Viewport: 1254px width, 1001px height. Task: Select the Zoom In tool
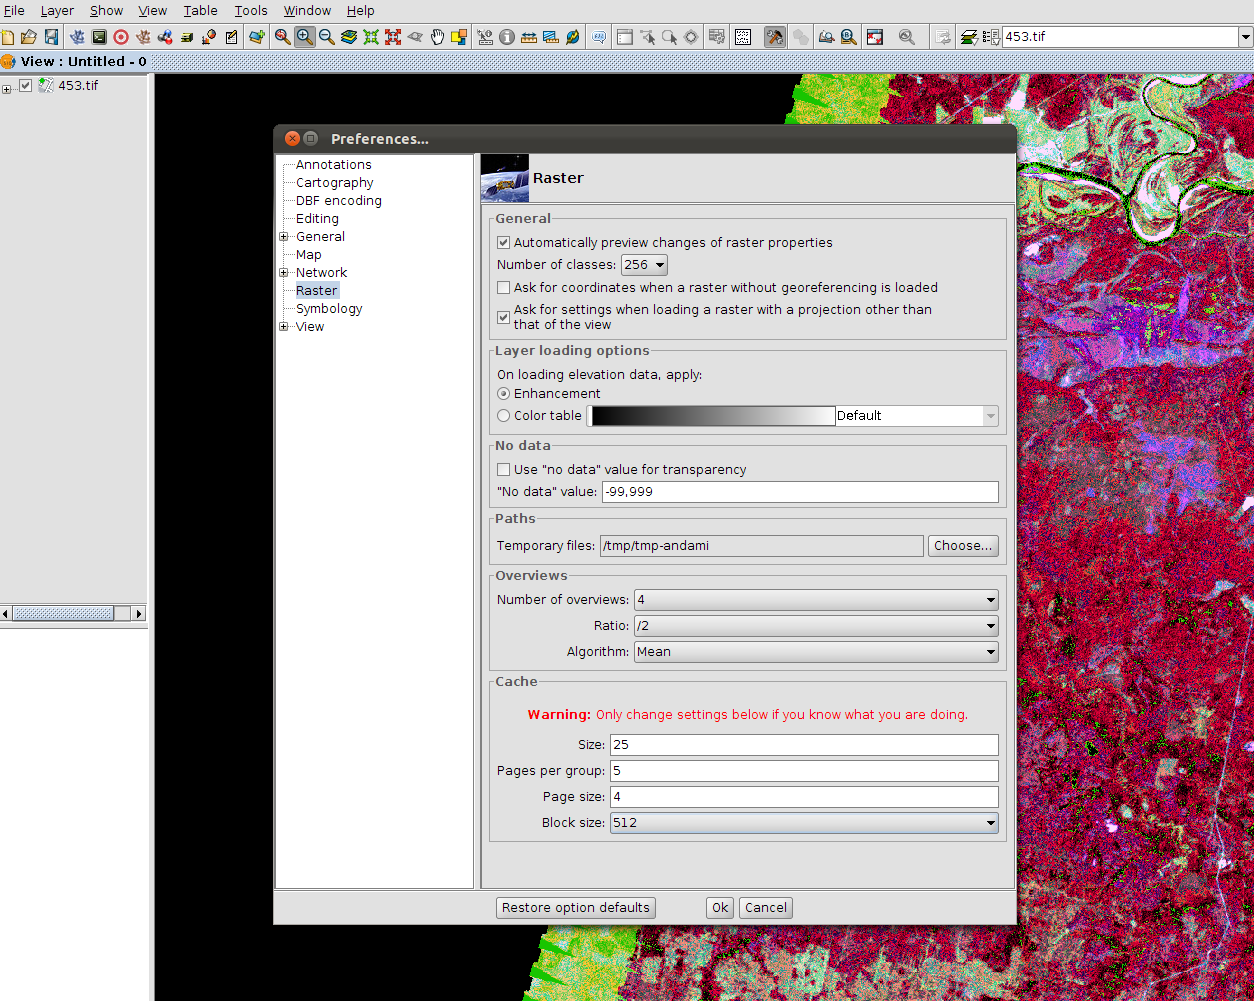pos(305,36)
